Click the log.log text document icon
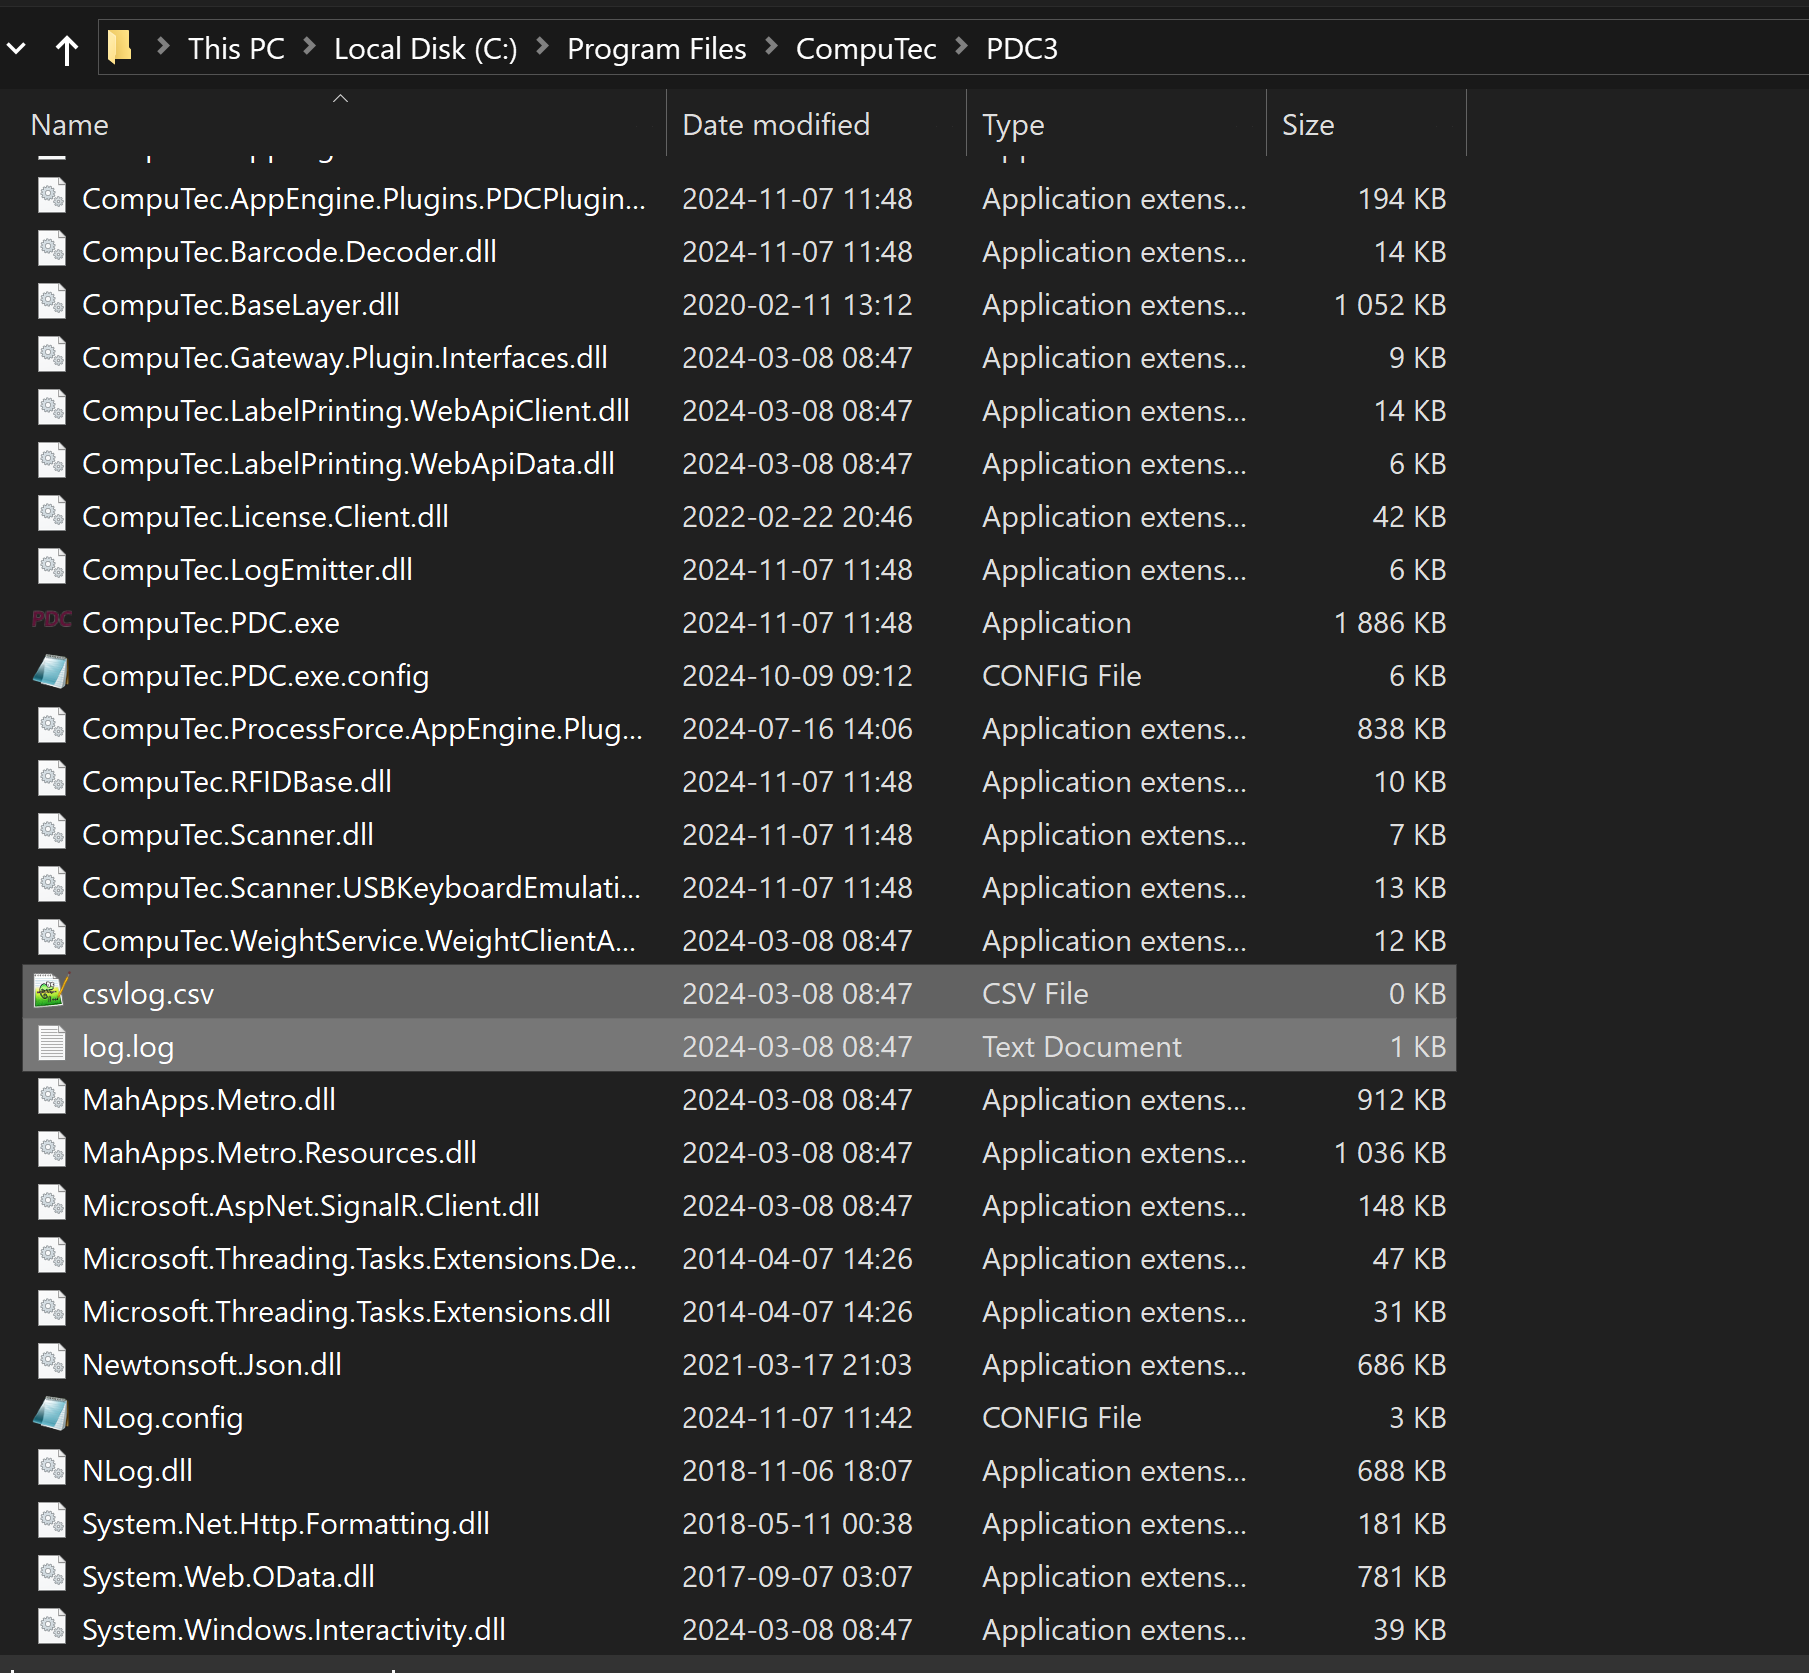This screenshot has height=1673, width=1809. [51, 1045]
